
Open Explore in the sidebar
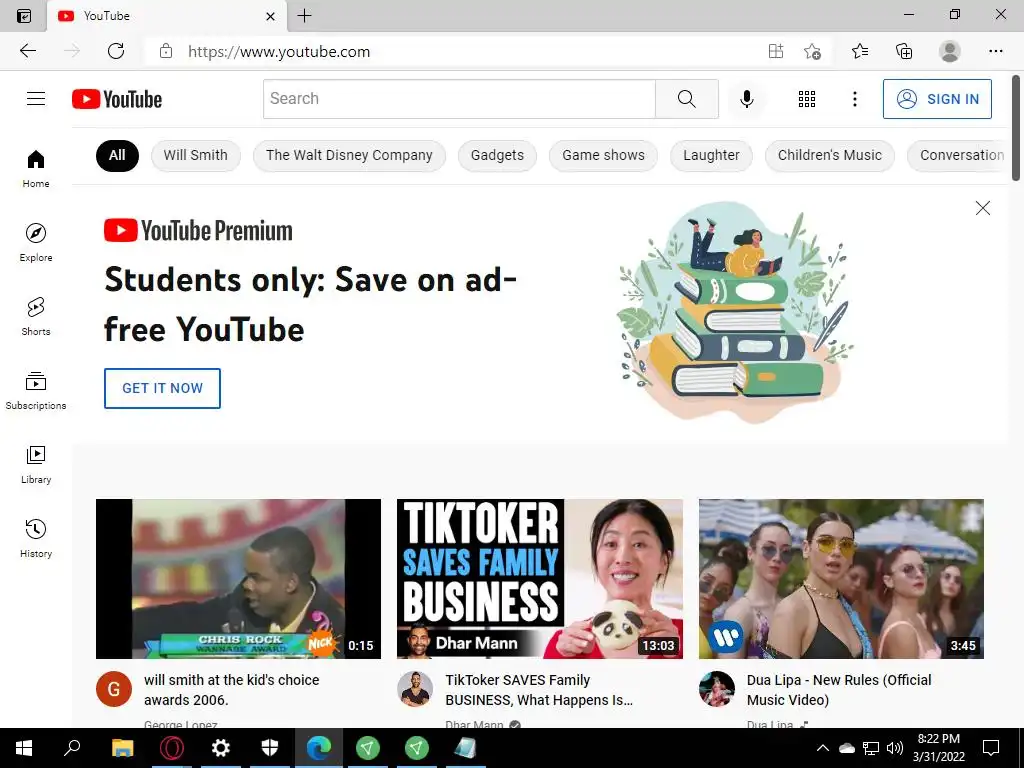[36, 242]
